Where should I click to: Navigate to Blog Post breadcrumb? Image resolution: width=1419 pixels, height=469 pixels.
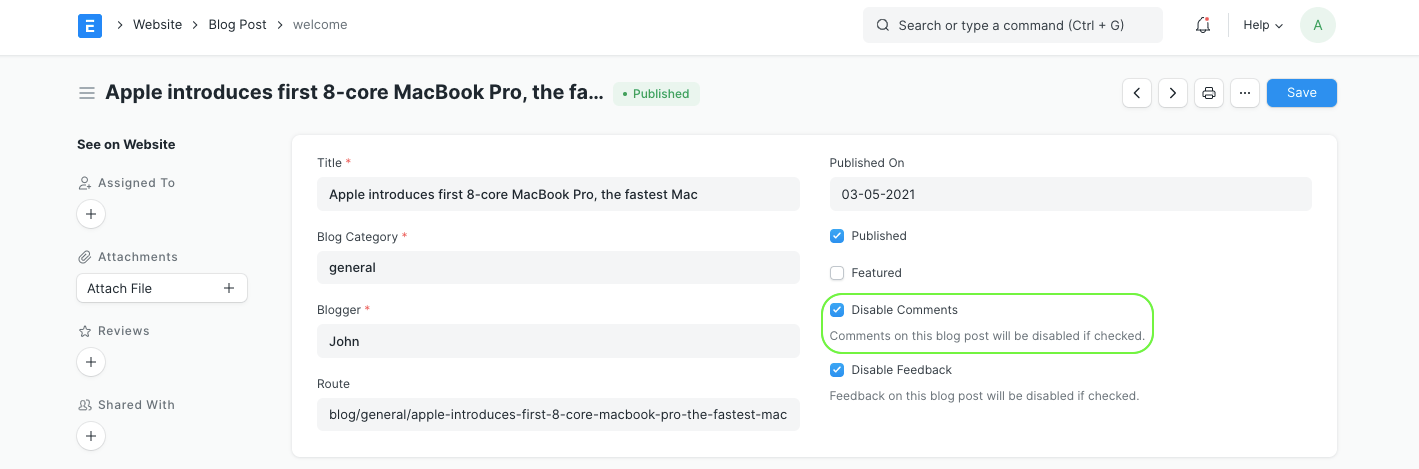click(x=237, y=25)
